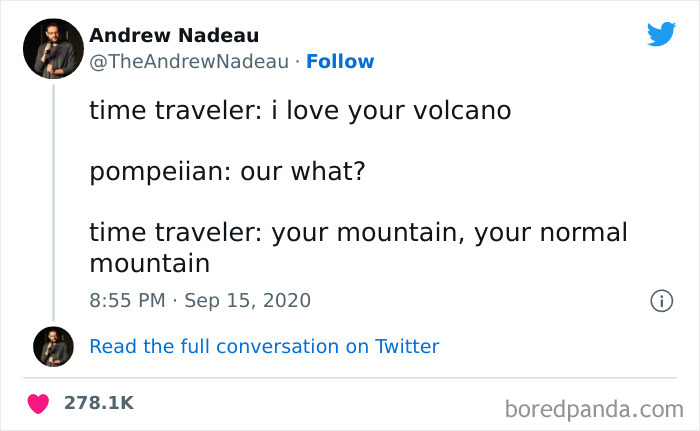
Task: Visit the @TheAndrewNadeau handle
Action: point(189,62)
